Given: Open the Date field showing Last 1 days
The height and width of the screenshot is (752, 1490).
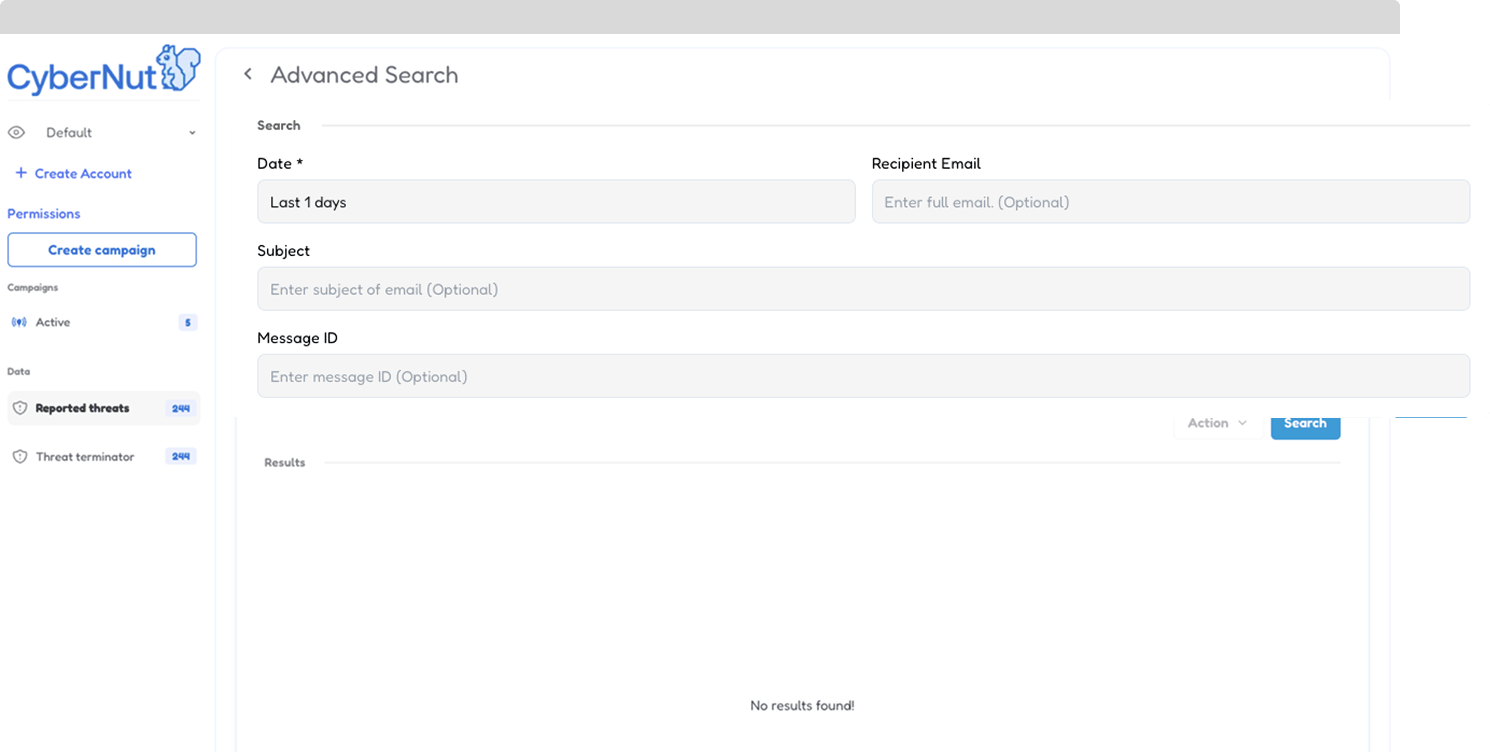Looking at the screenshot, I should click(x=556, y=202).
